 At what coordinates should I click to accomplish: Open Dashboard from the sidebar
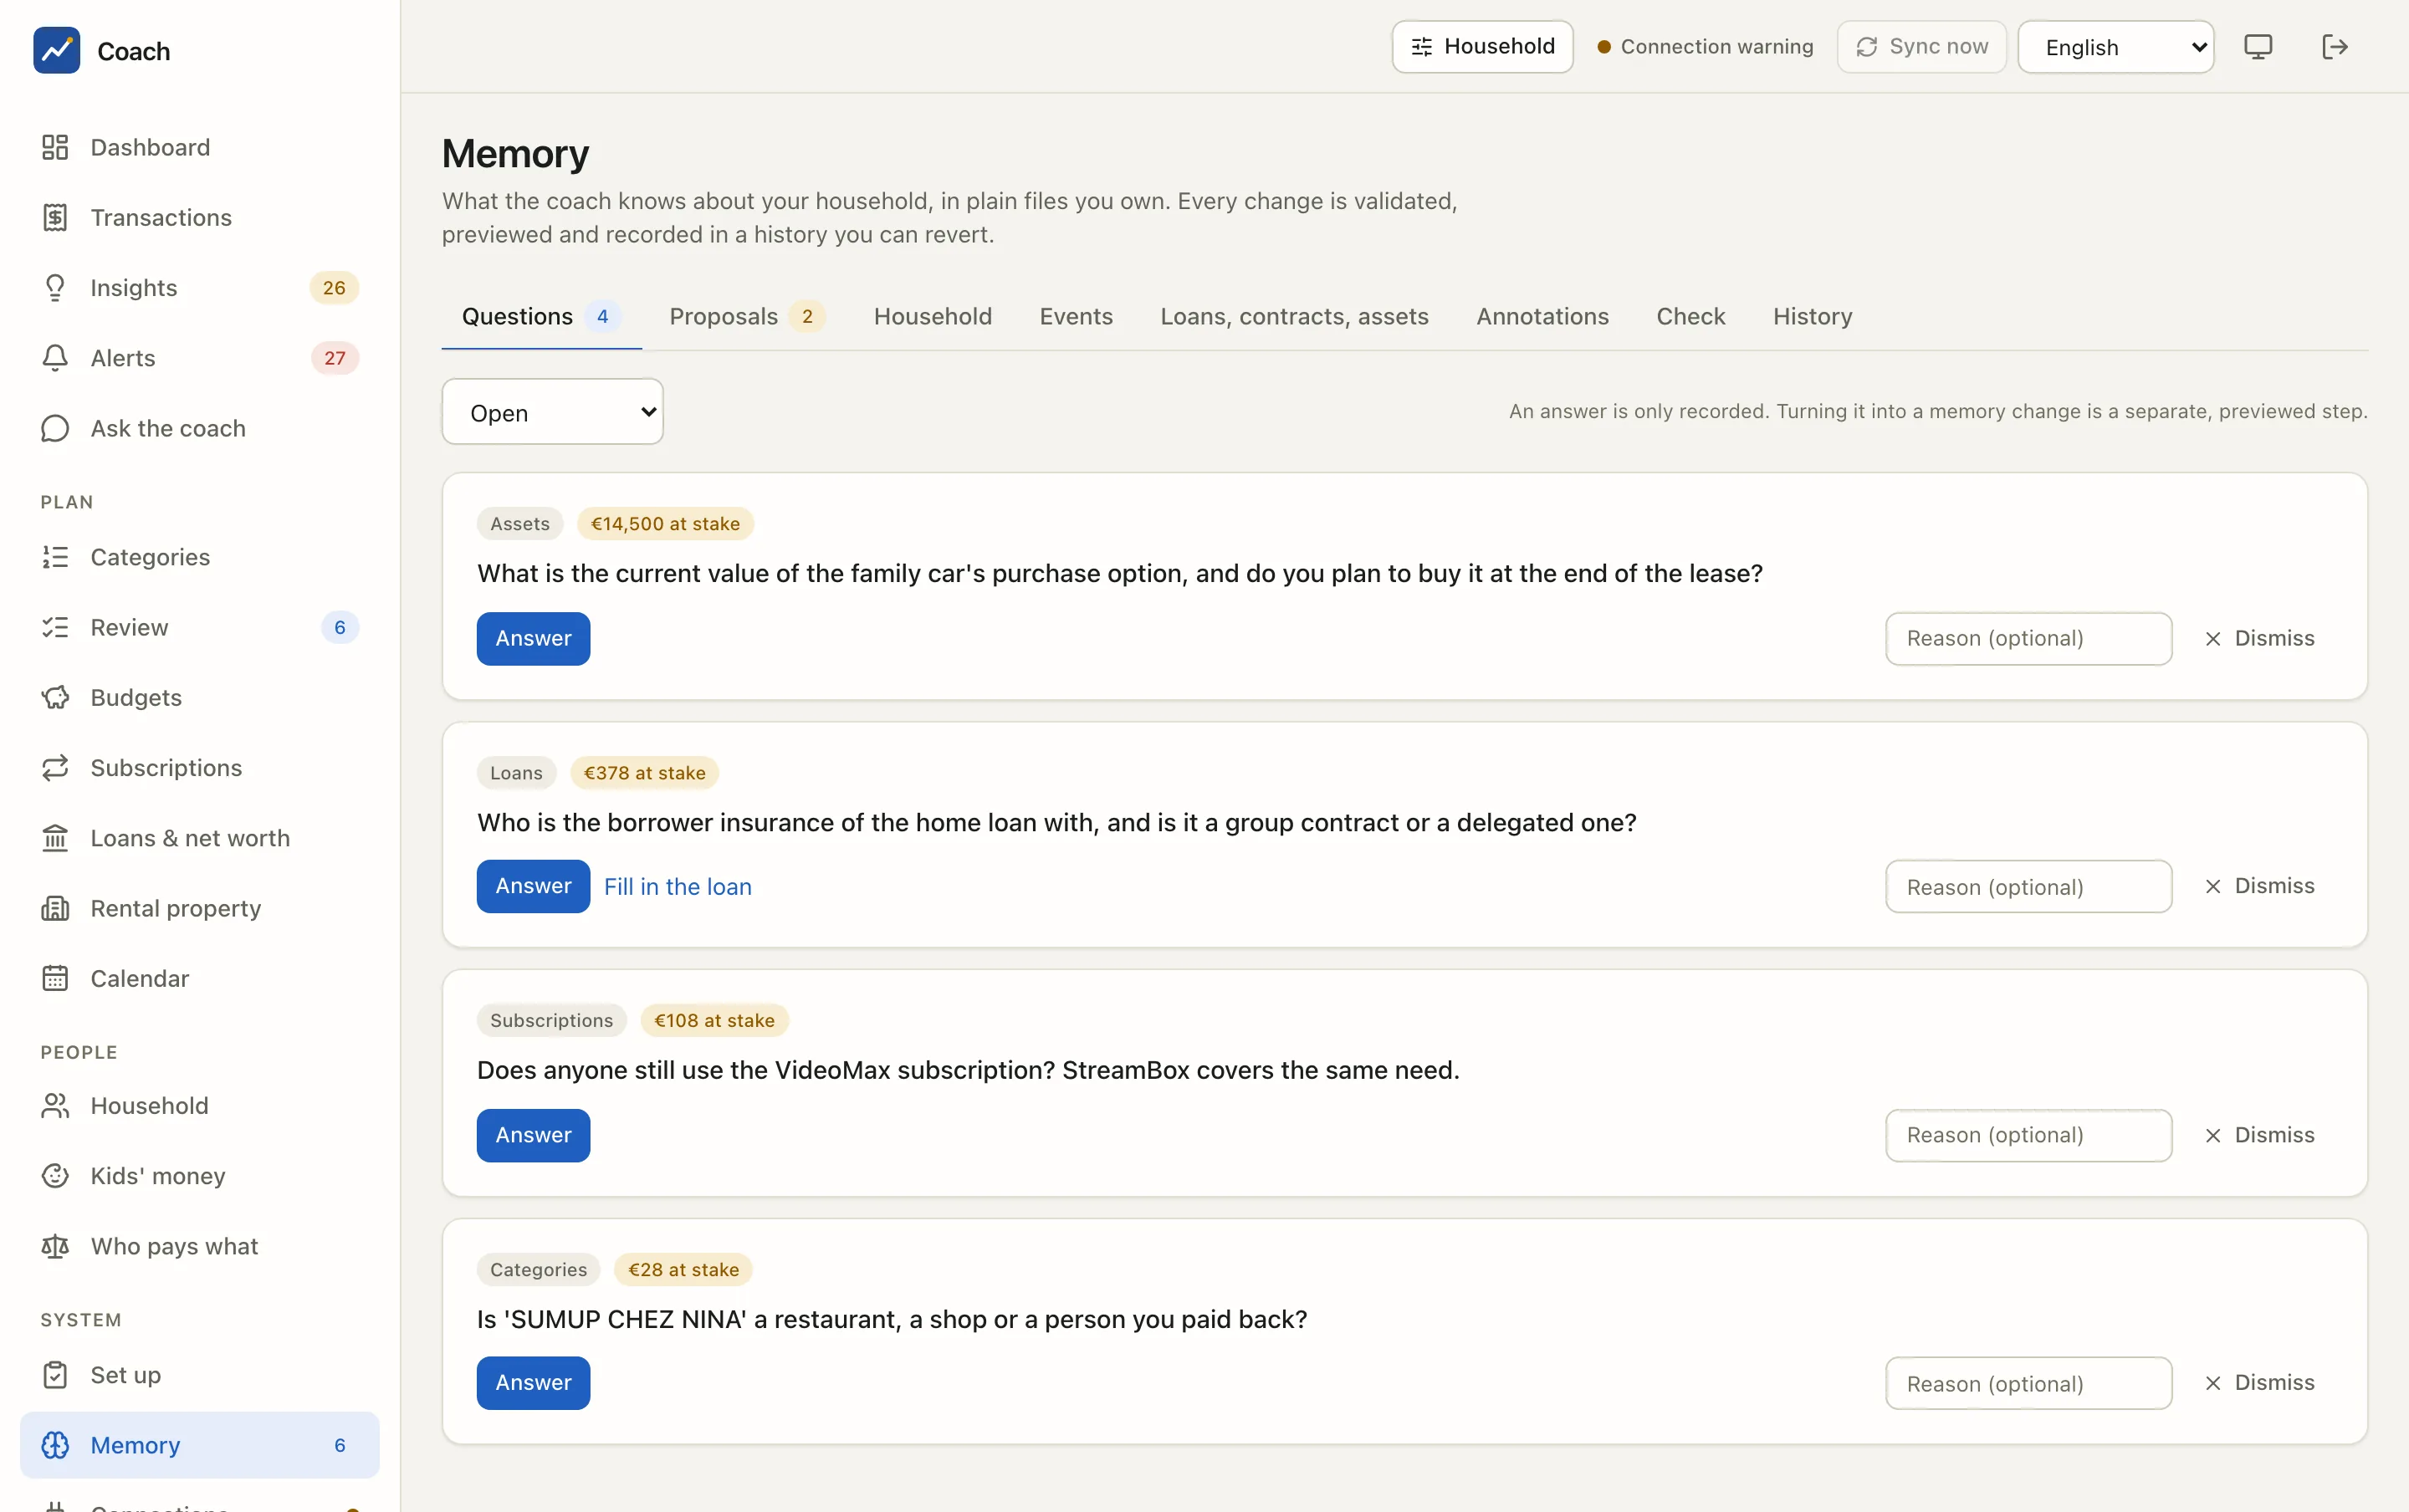pos(199,147)
